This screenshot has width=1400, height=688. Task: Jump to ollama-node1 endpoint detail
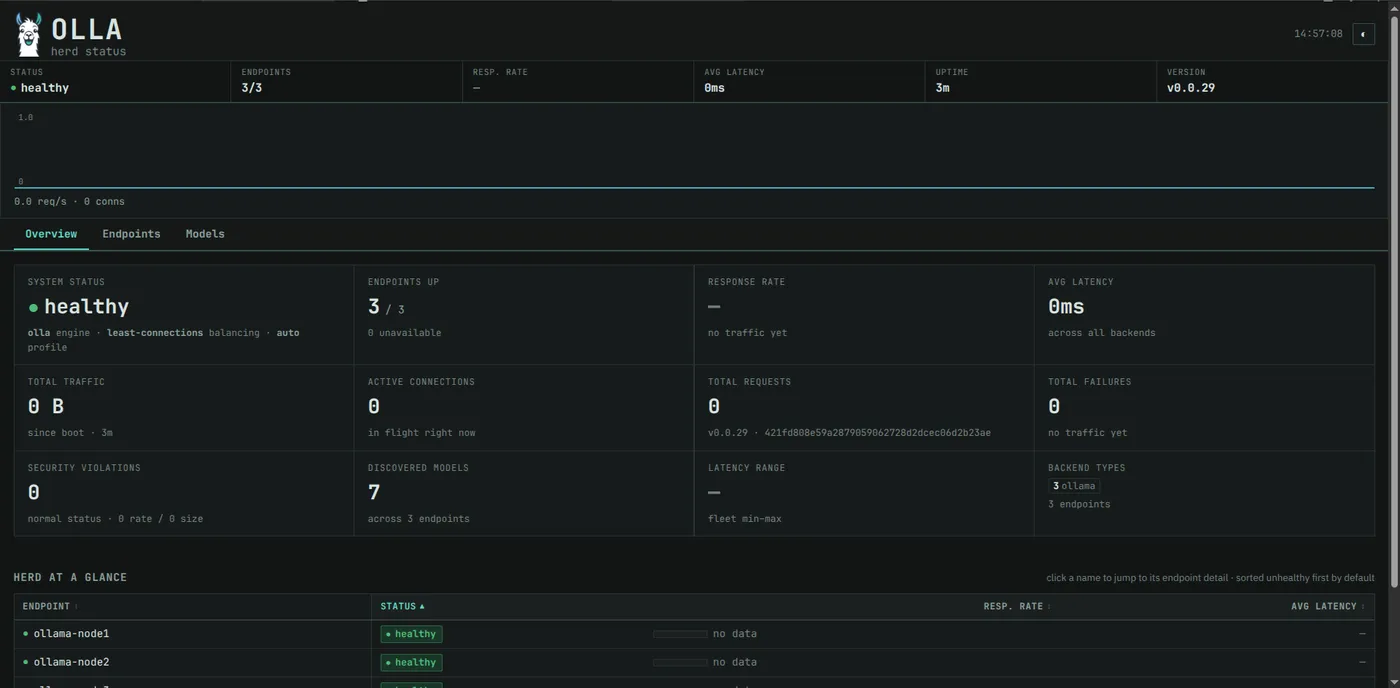(71, 634)
